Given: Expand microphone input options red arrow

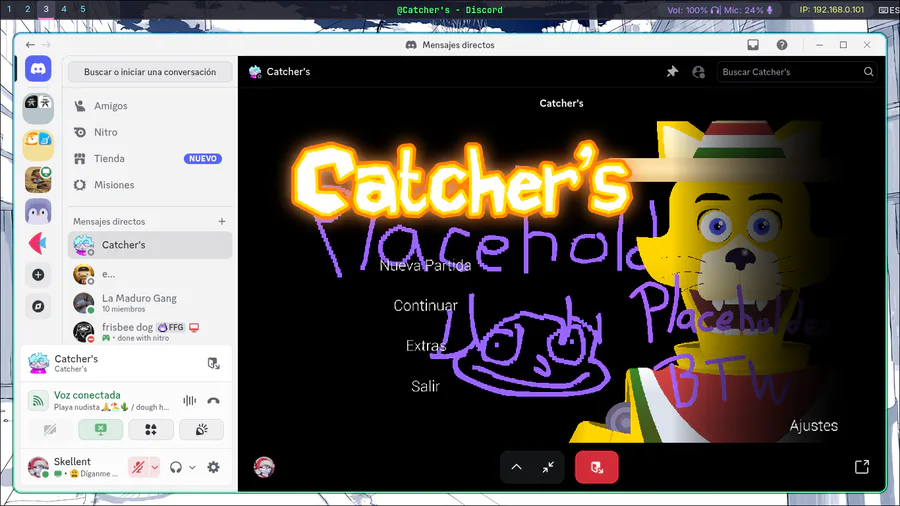Looking at the screenshot, I should tap(155, 467).
